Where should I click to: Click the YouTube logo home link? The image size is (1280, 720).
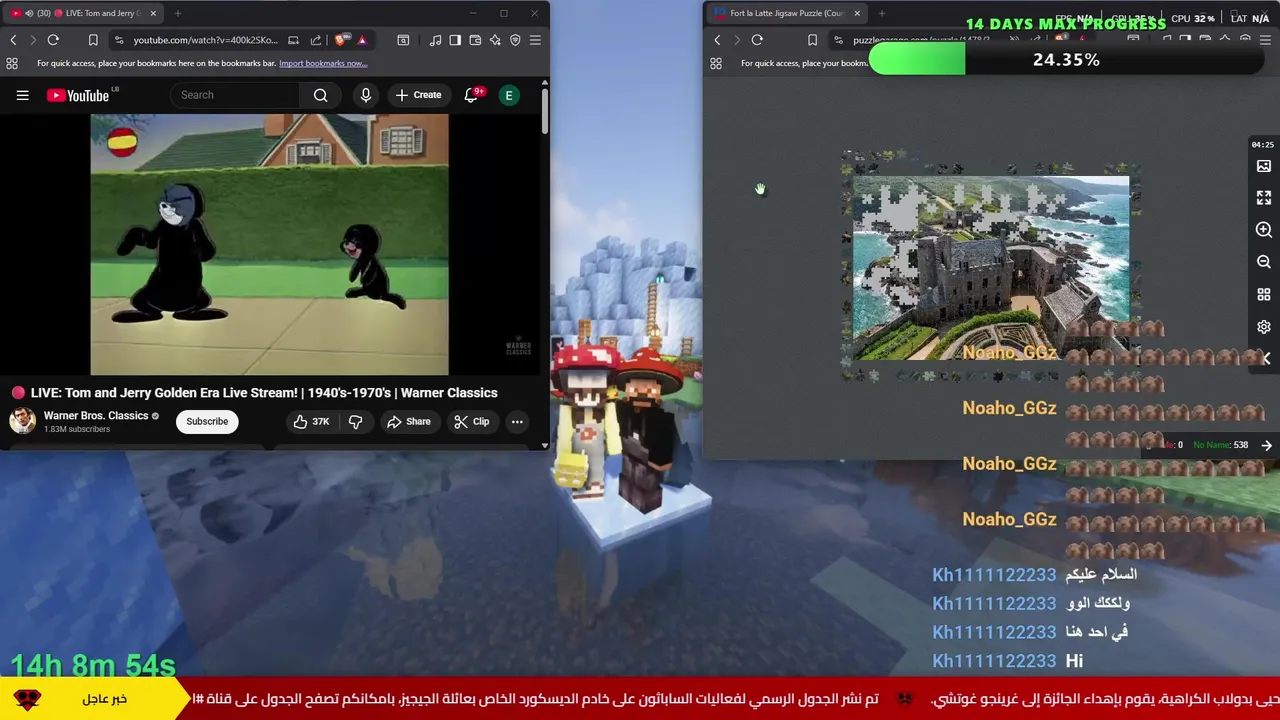[78, 95]
